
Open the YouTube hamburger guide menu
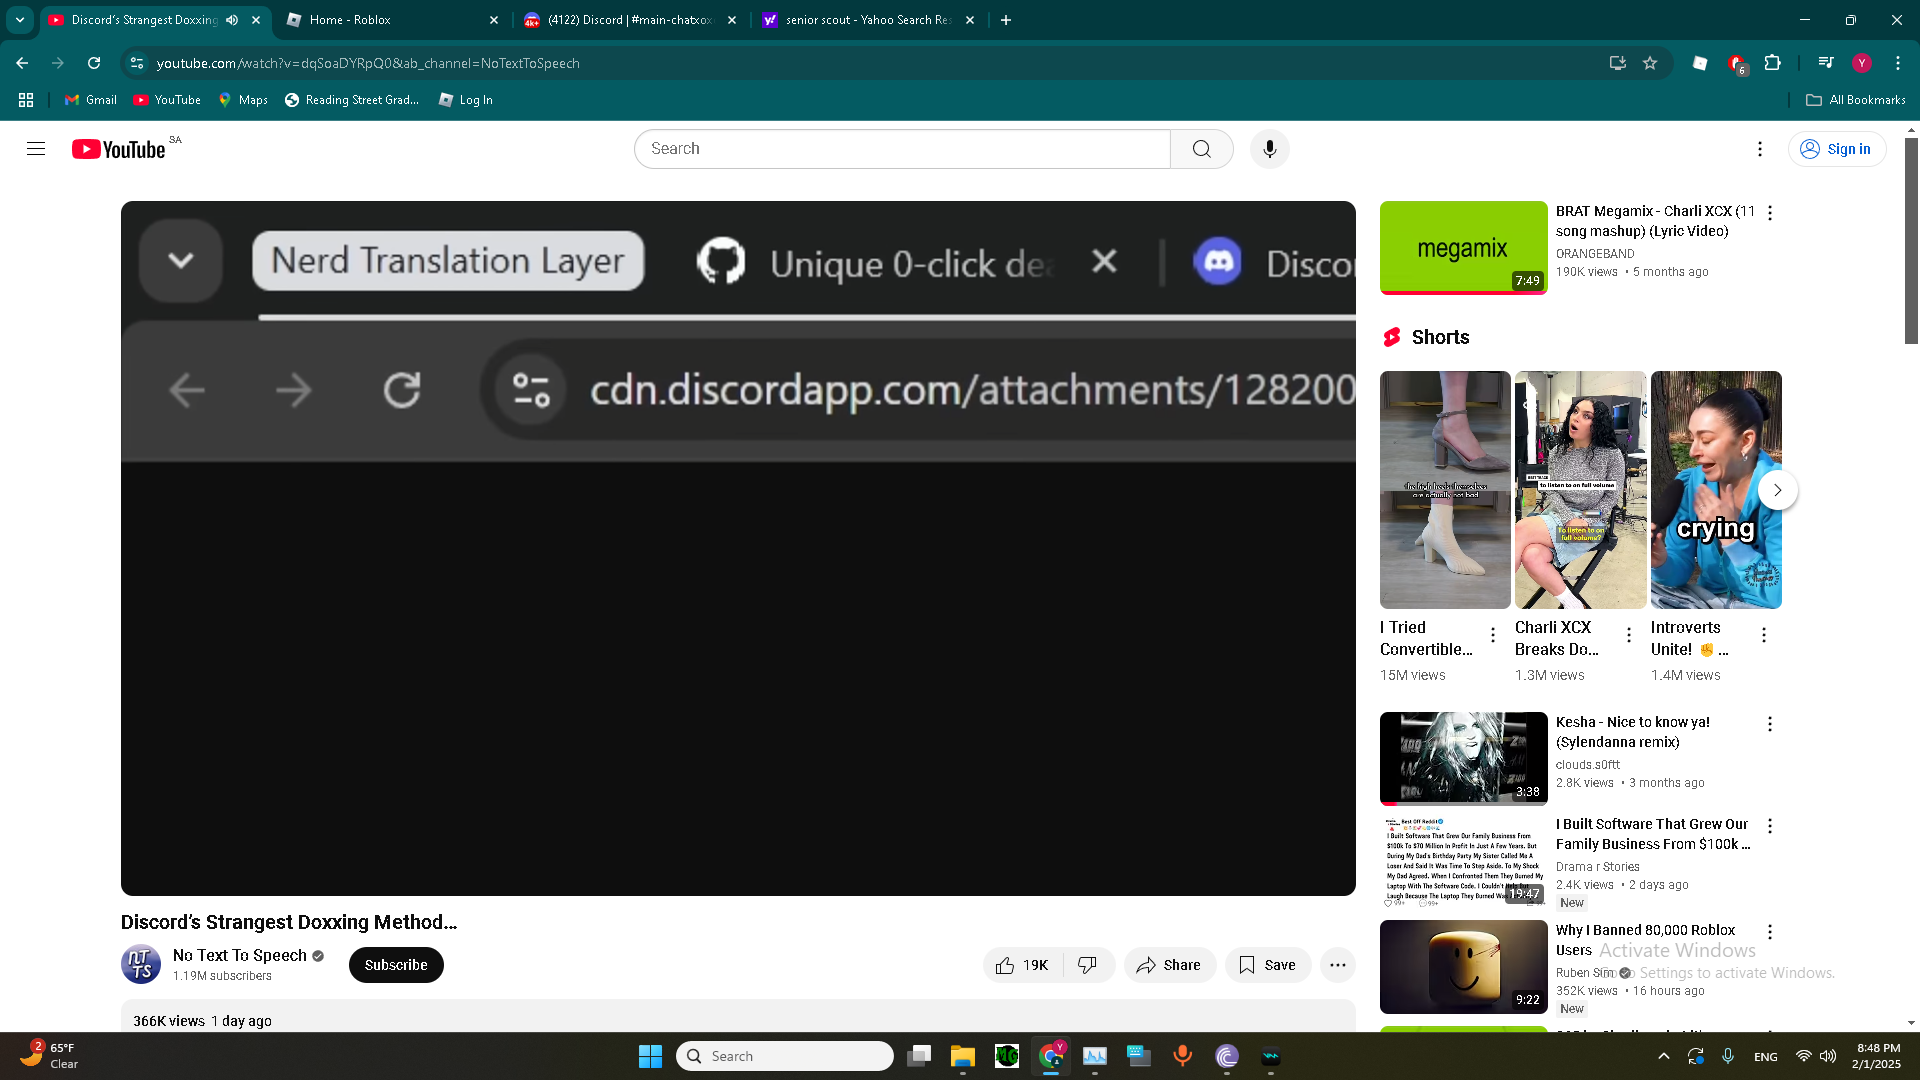point(36,149)
